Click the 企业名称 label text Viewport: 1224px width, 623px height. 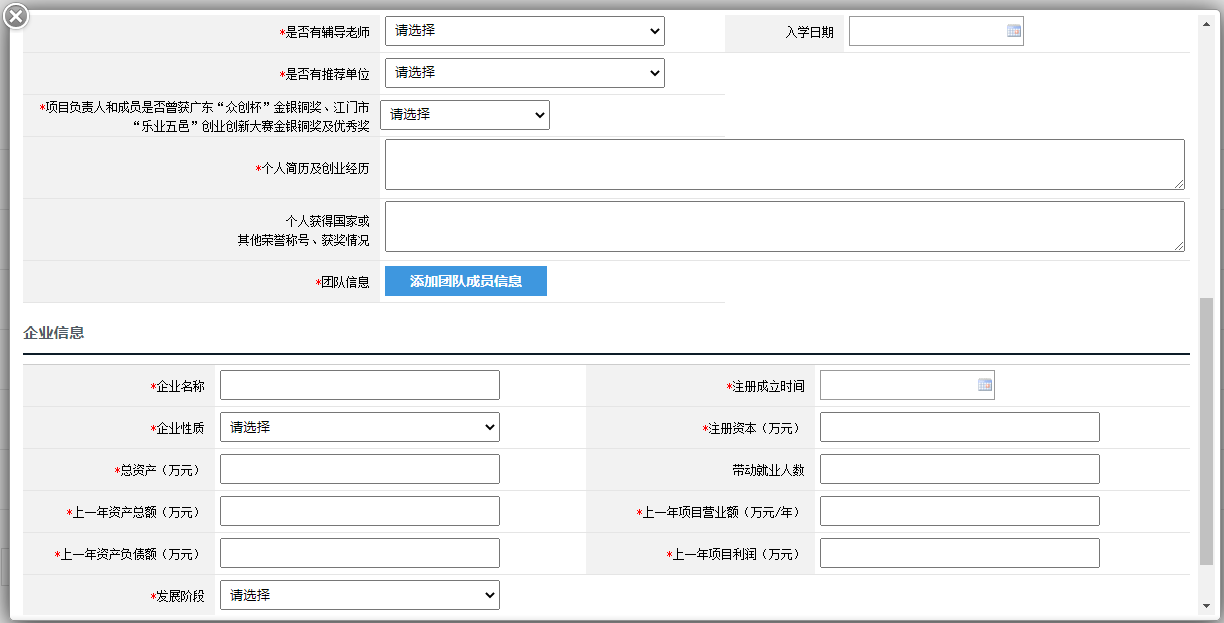click(x=180, y=386)
